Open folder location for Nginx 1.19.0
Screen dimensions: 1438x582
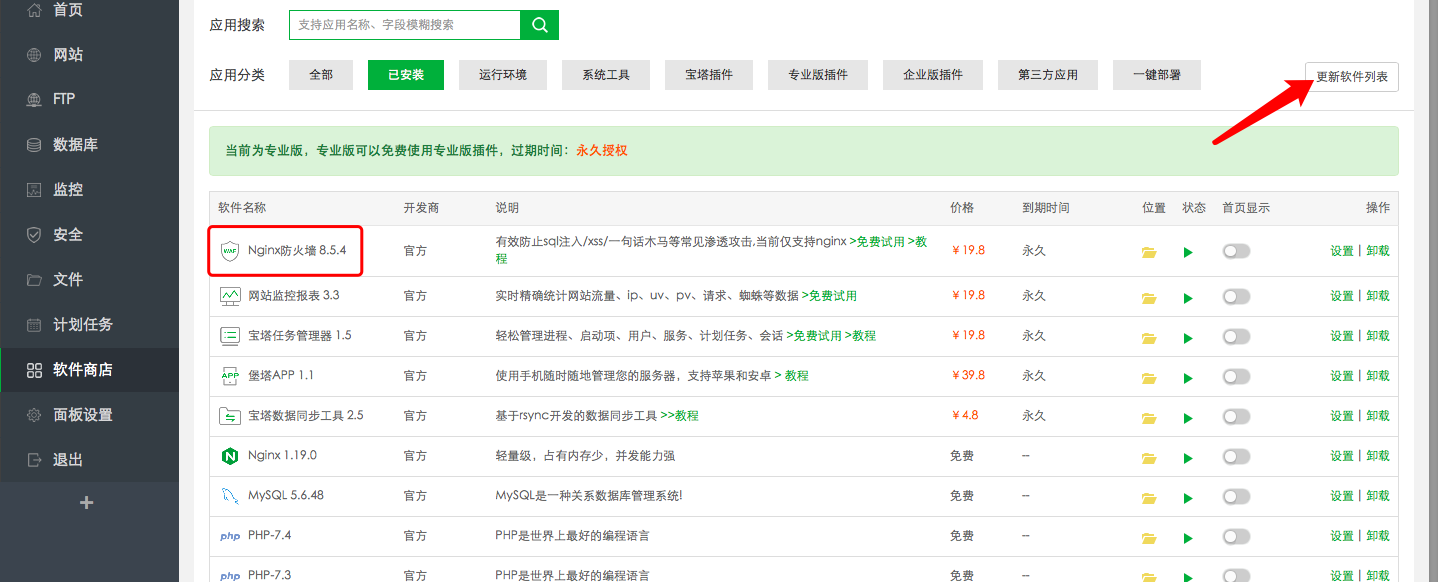click(1148, 457)
